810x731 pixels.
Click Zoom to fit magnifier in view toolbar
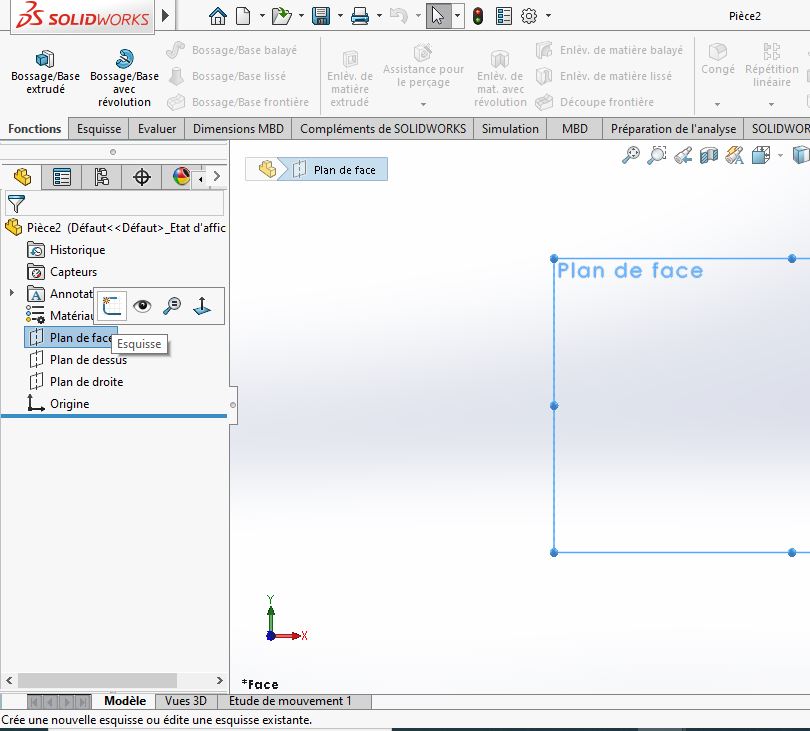(x=631, y=155)
